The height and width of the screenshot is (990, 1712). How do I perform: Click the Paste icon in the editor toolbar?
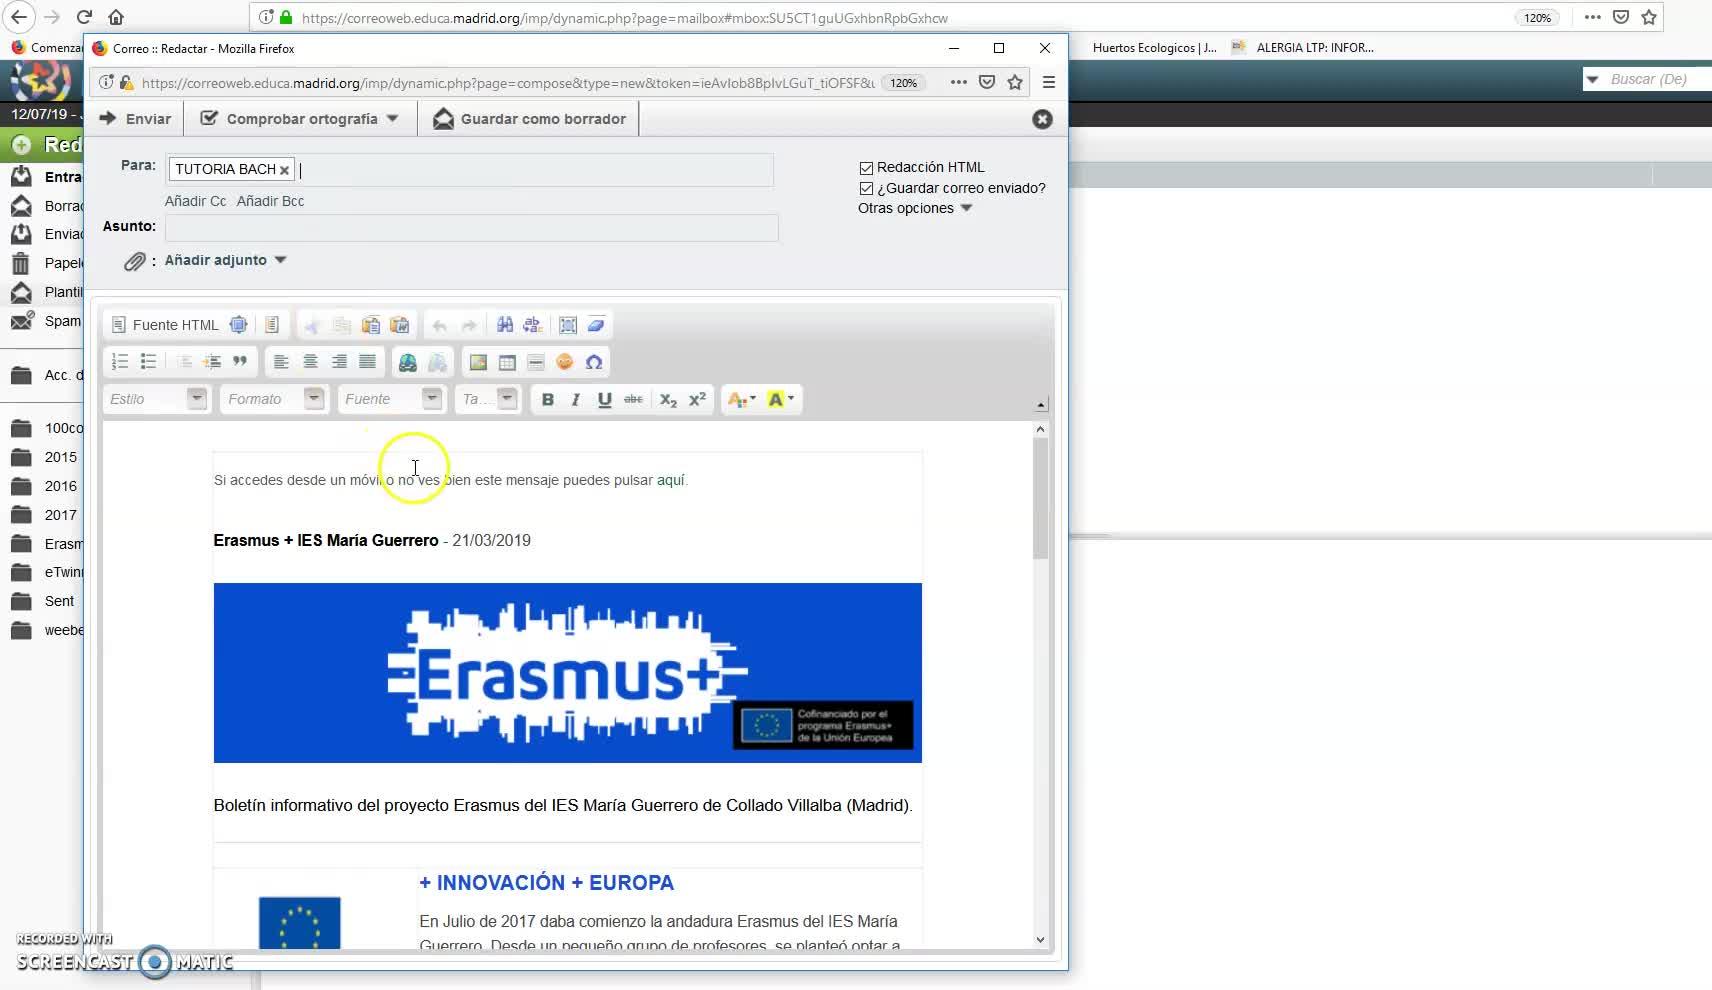(370, 325)
